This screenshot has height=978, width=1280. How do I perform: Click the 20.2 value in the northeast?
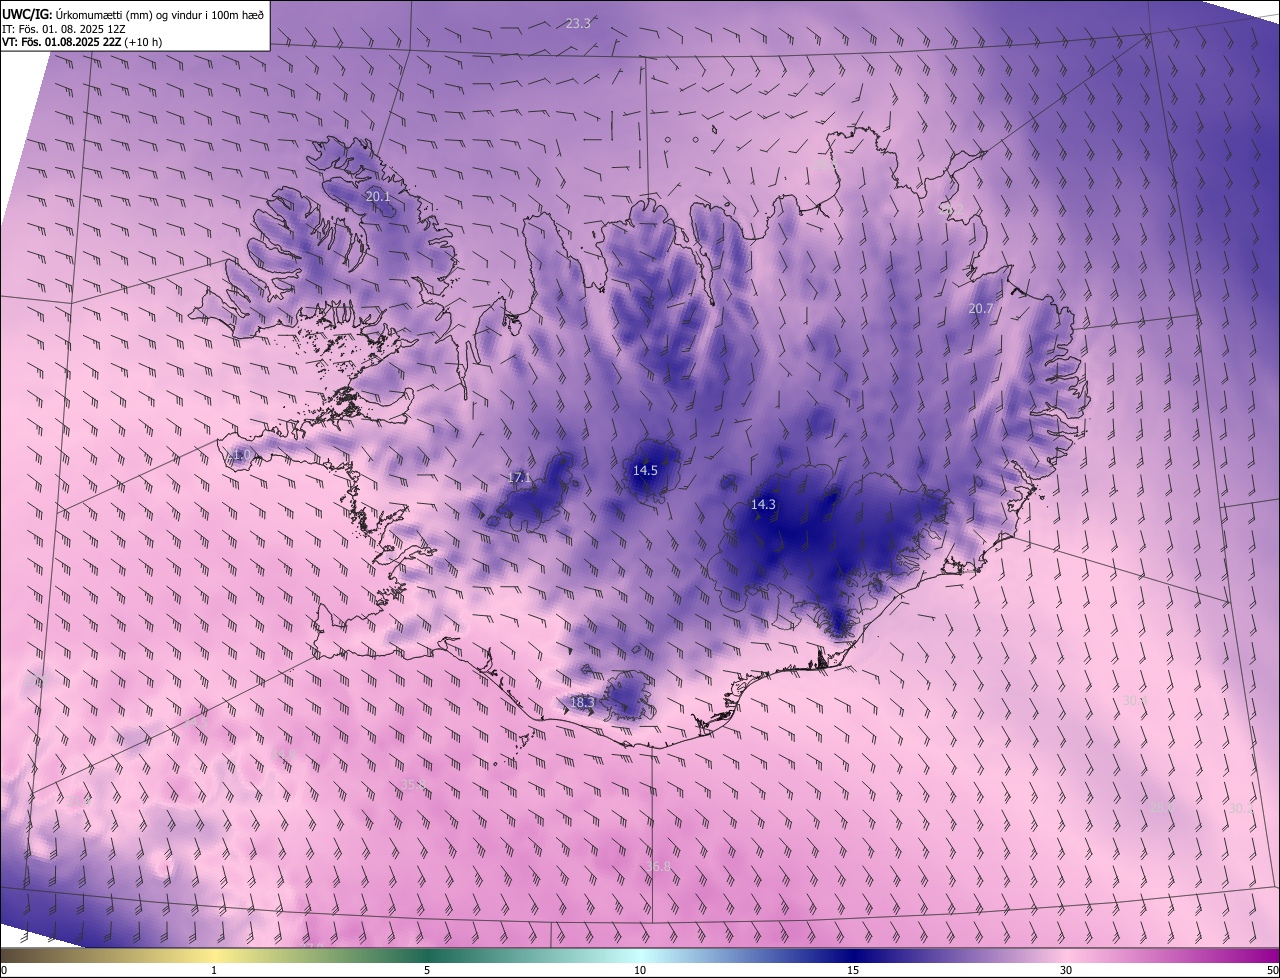(951, 210)
